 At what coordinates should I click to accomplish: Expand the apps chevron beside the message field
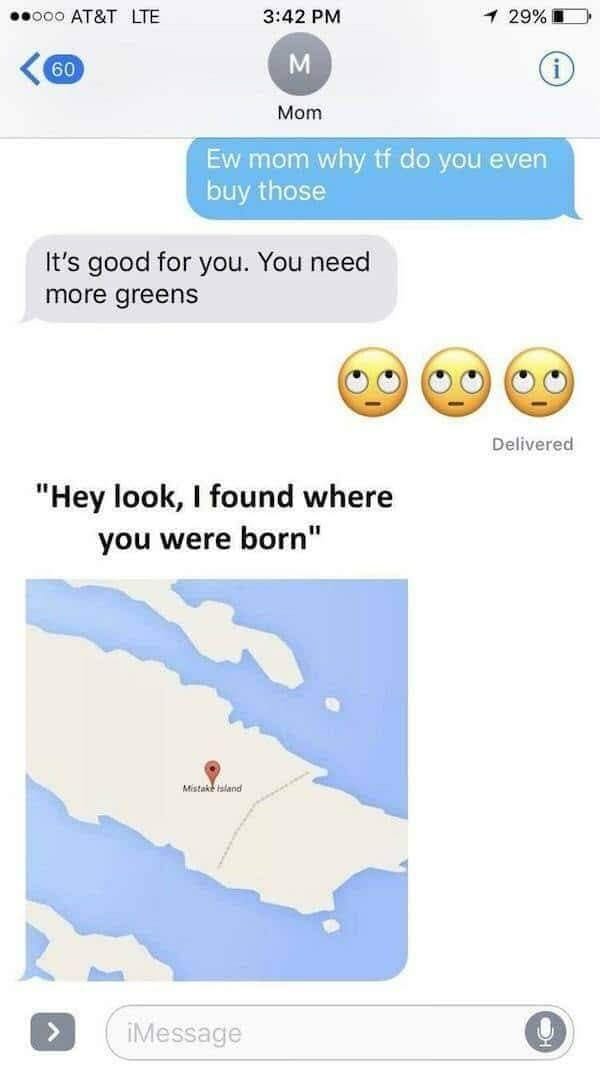(x=52, y=1032)
